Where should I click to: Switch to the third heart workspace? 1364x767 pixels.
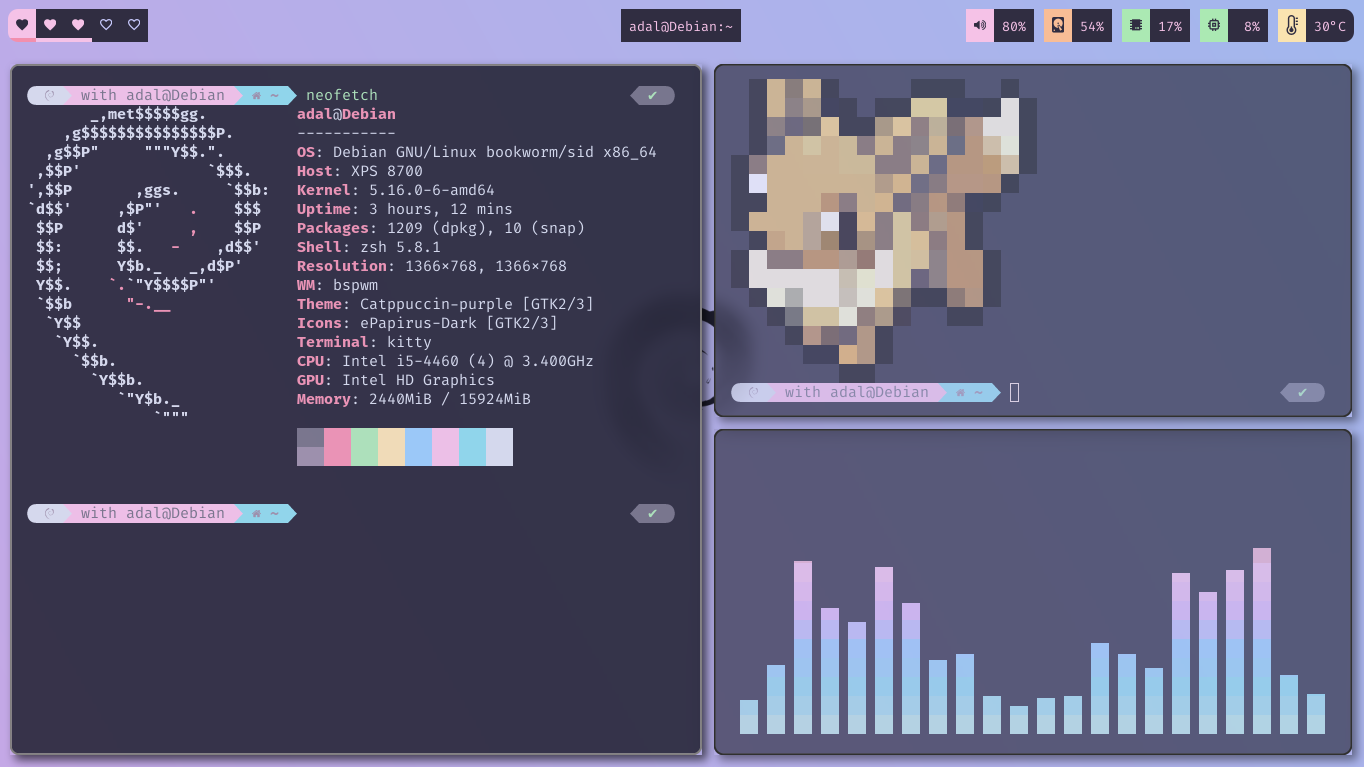point(78,25)
